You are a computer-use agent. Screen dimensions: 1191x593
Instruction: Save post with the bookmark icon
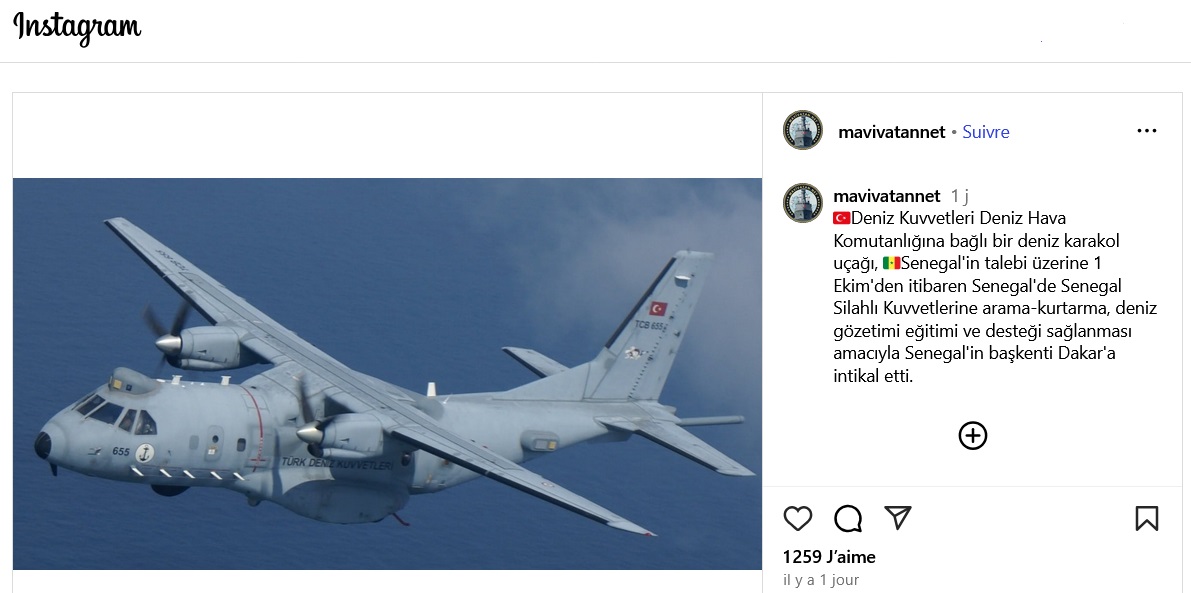coord(1146,519)
